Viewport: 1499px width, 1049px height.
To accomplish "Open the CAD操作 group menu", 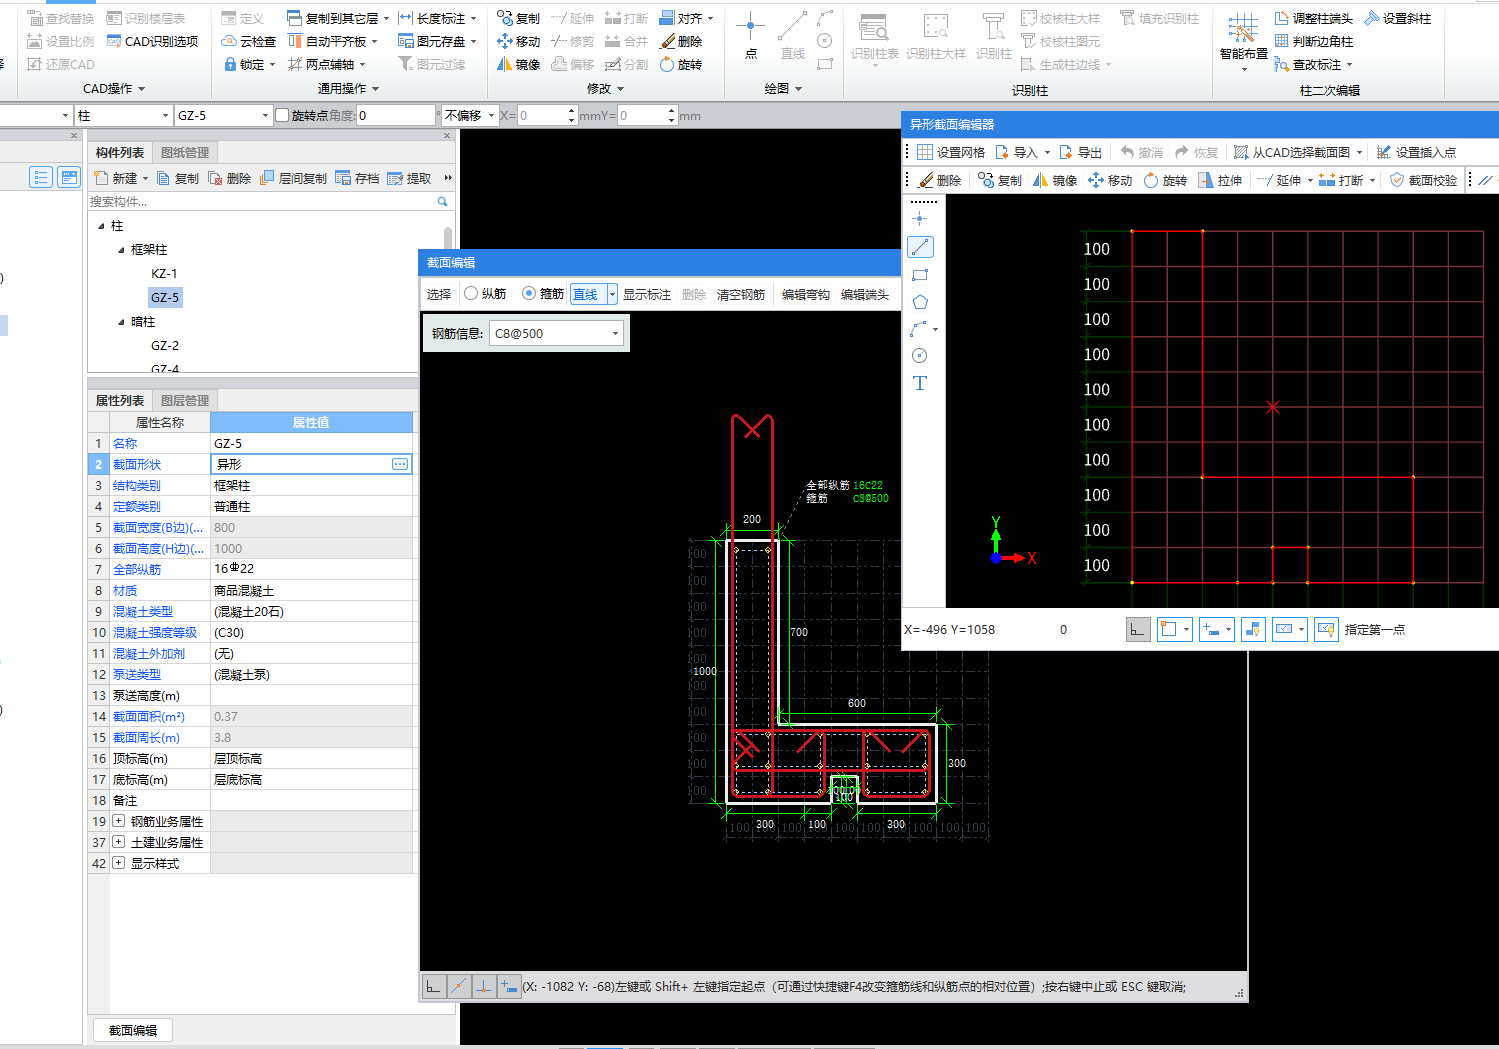I will pyautogui.click(x=114, y=89).
